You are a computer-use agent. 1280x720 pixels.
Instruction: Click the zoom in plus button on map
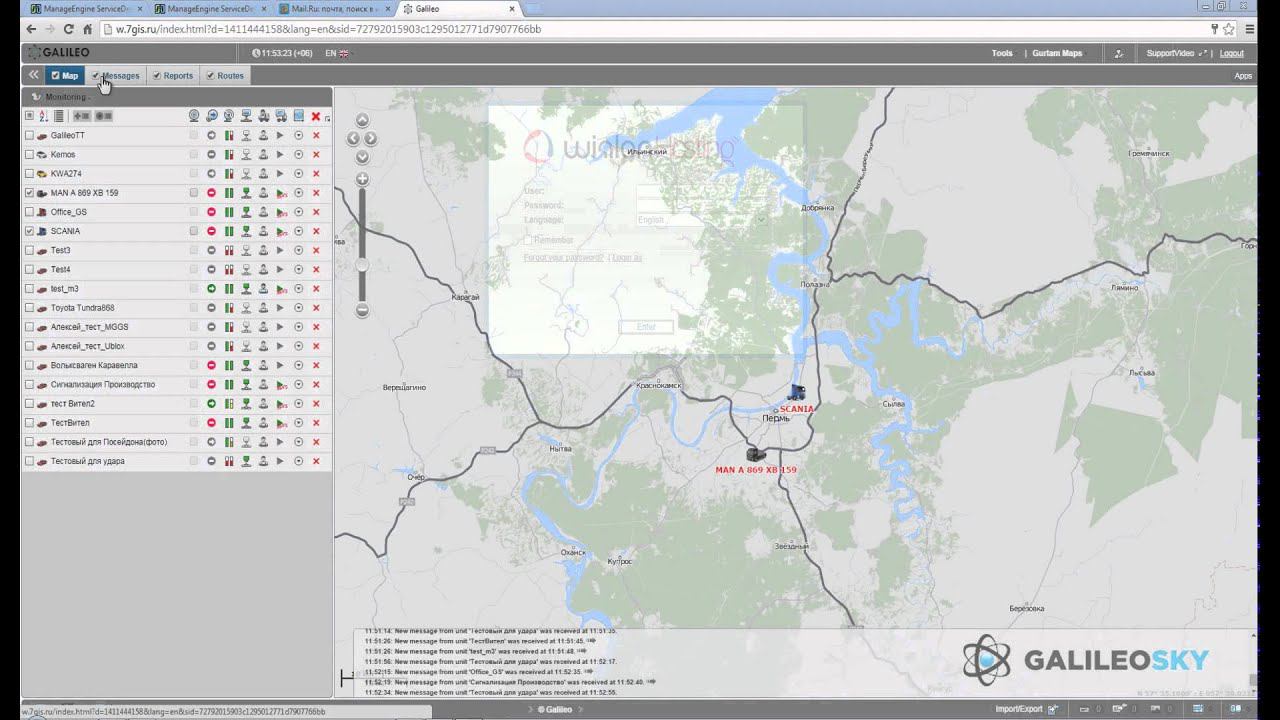click(362, 179)
